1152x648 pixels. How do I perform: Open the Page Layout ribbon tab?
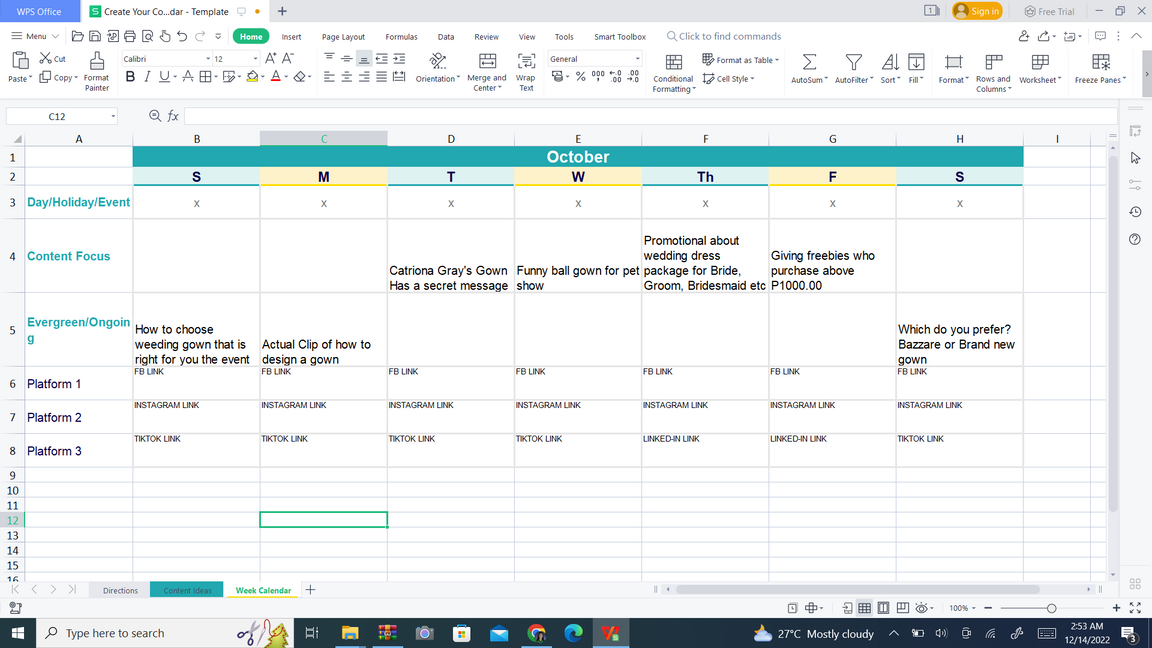click(x=343, y=37)
